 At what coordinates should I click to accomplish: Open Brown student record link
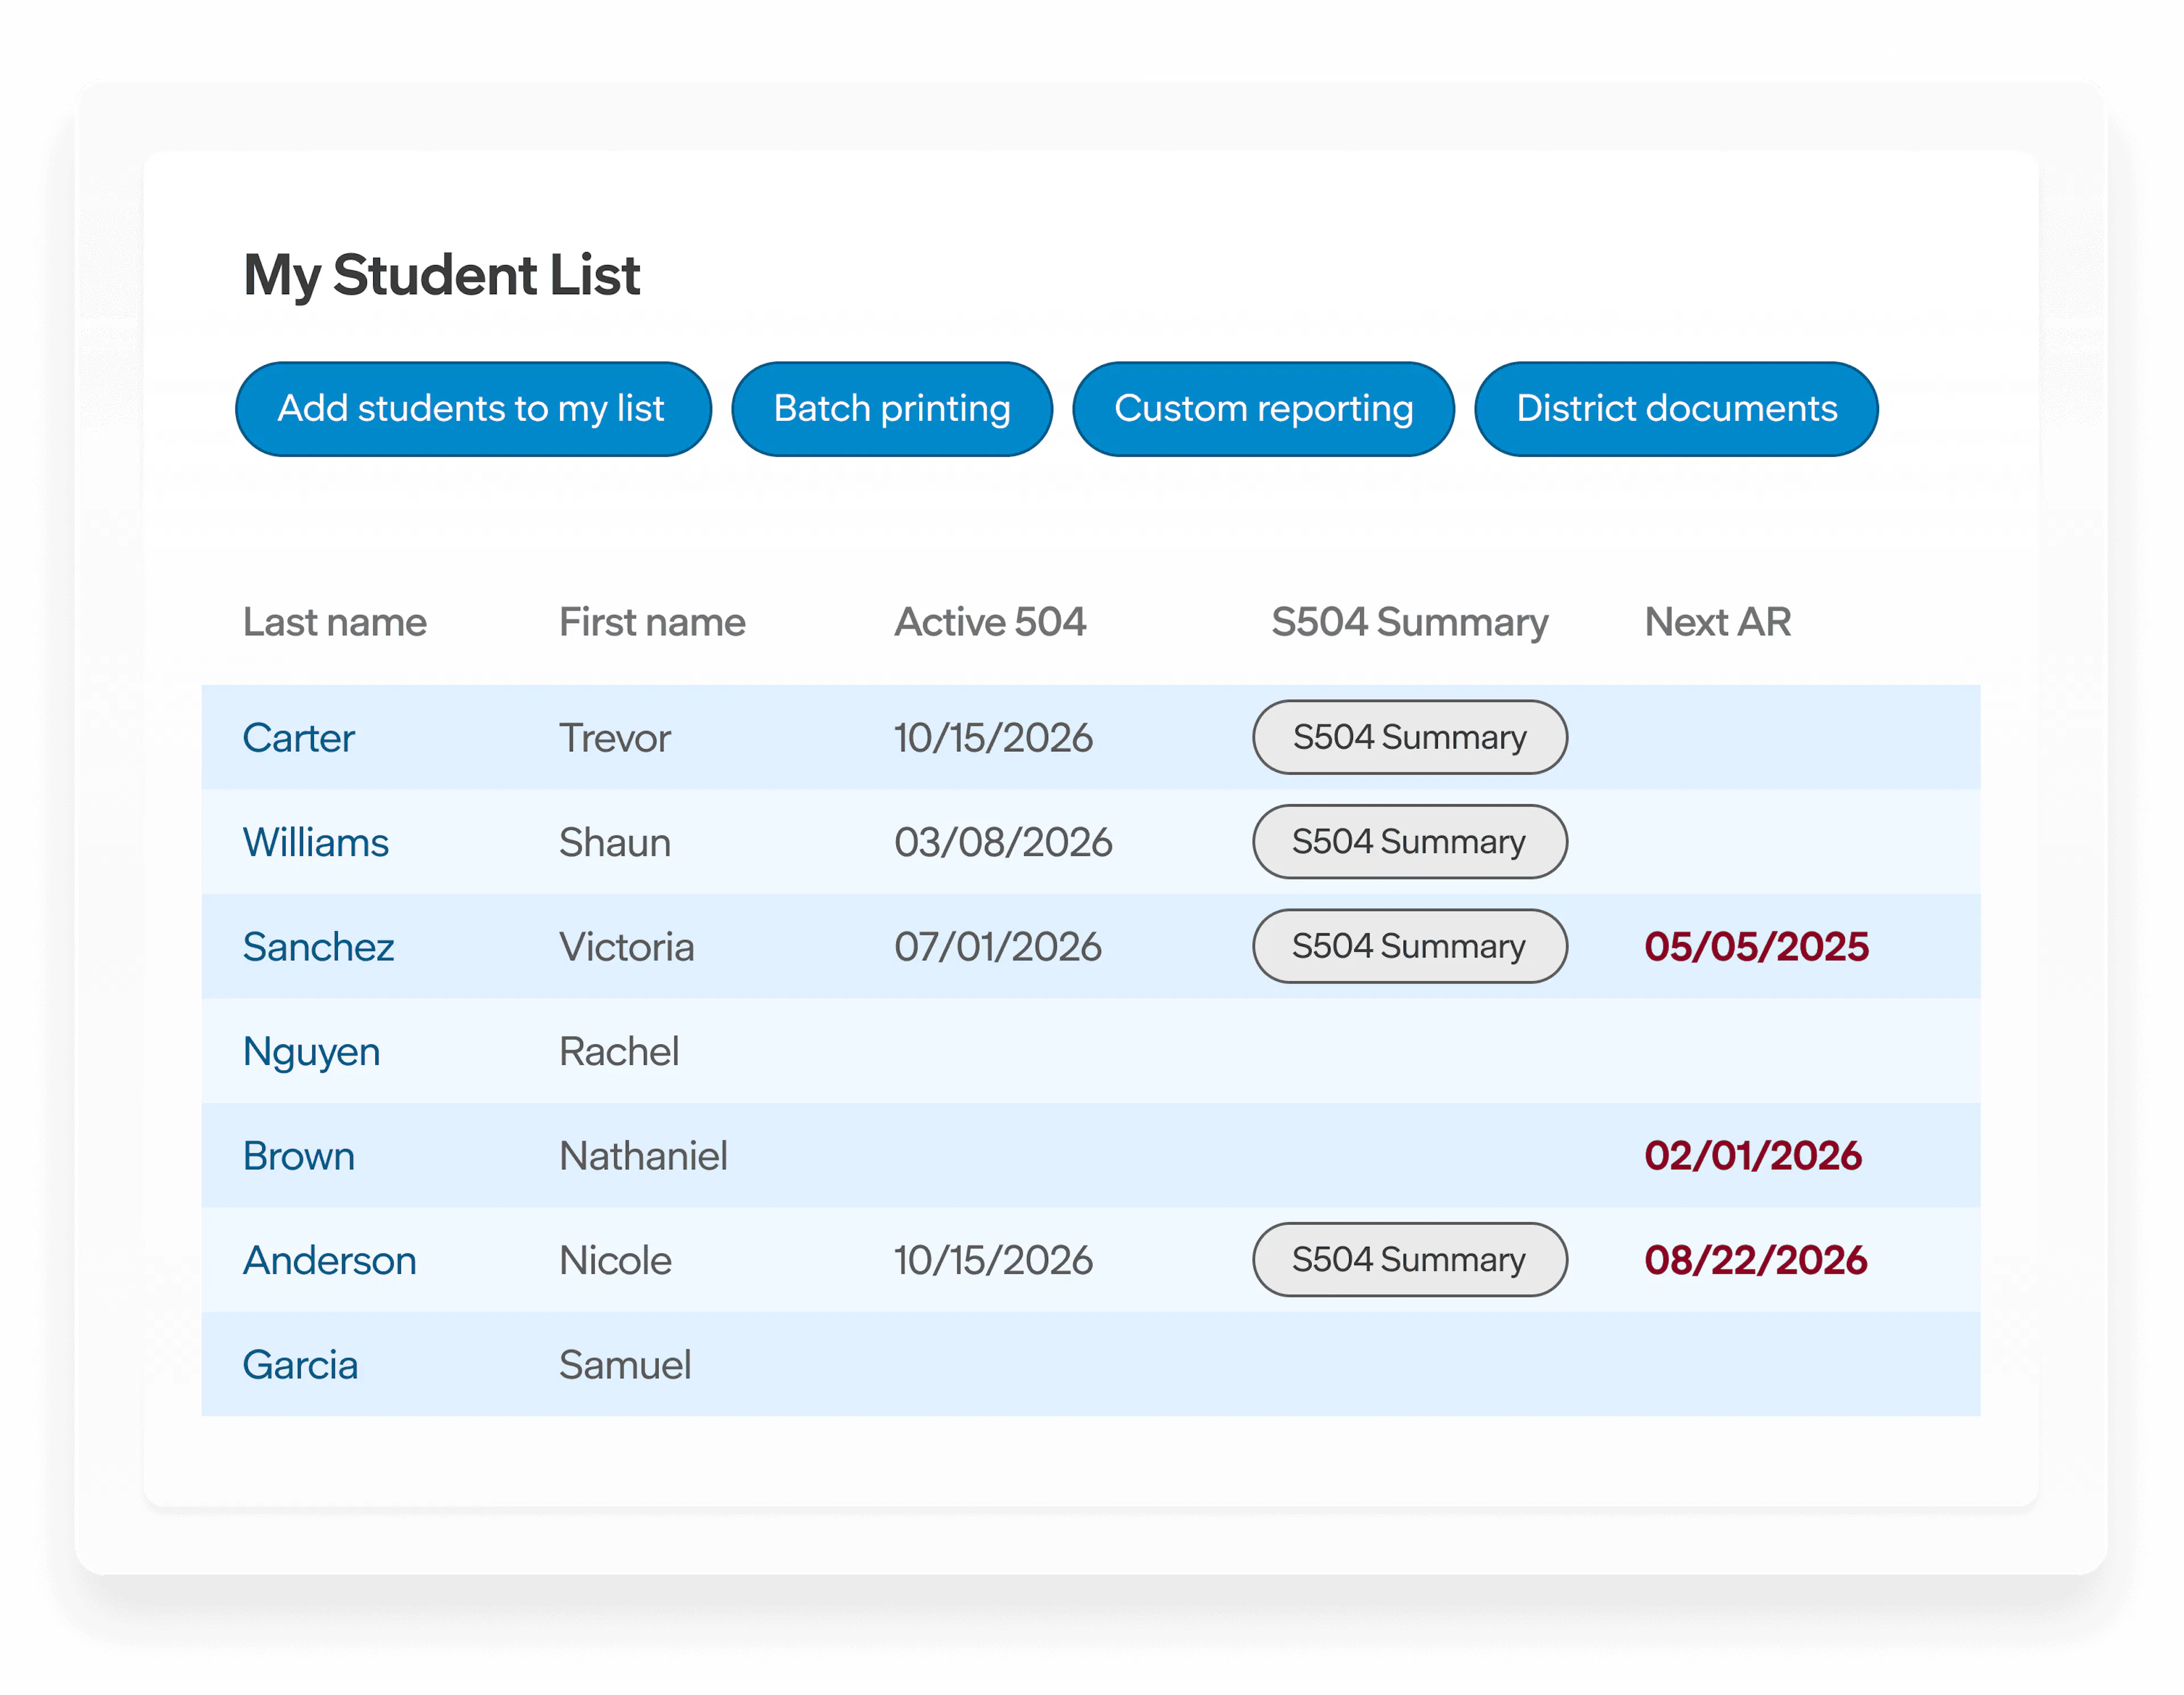298,1156
